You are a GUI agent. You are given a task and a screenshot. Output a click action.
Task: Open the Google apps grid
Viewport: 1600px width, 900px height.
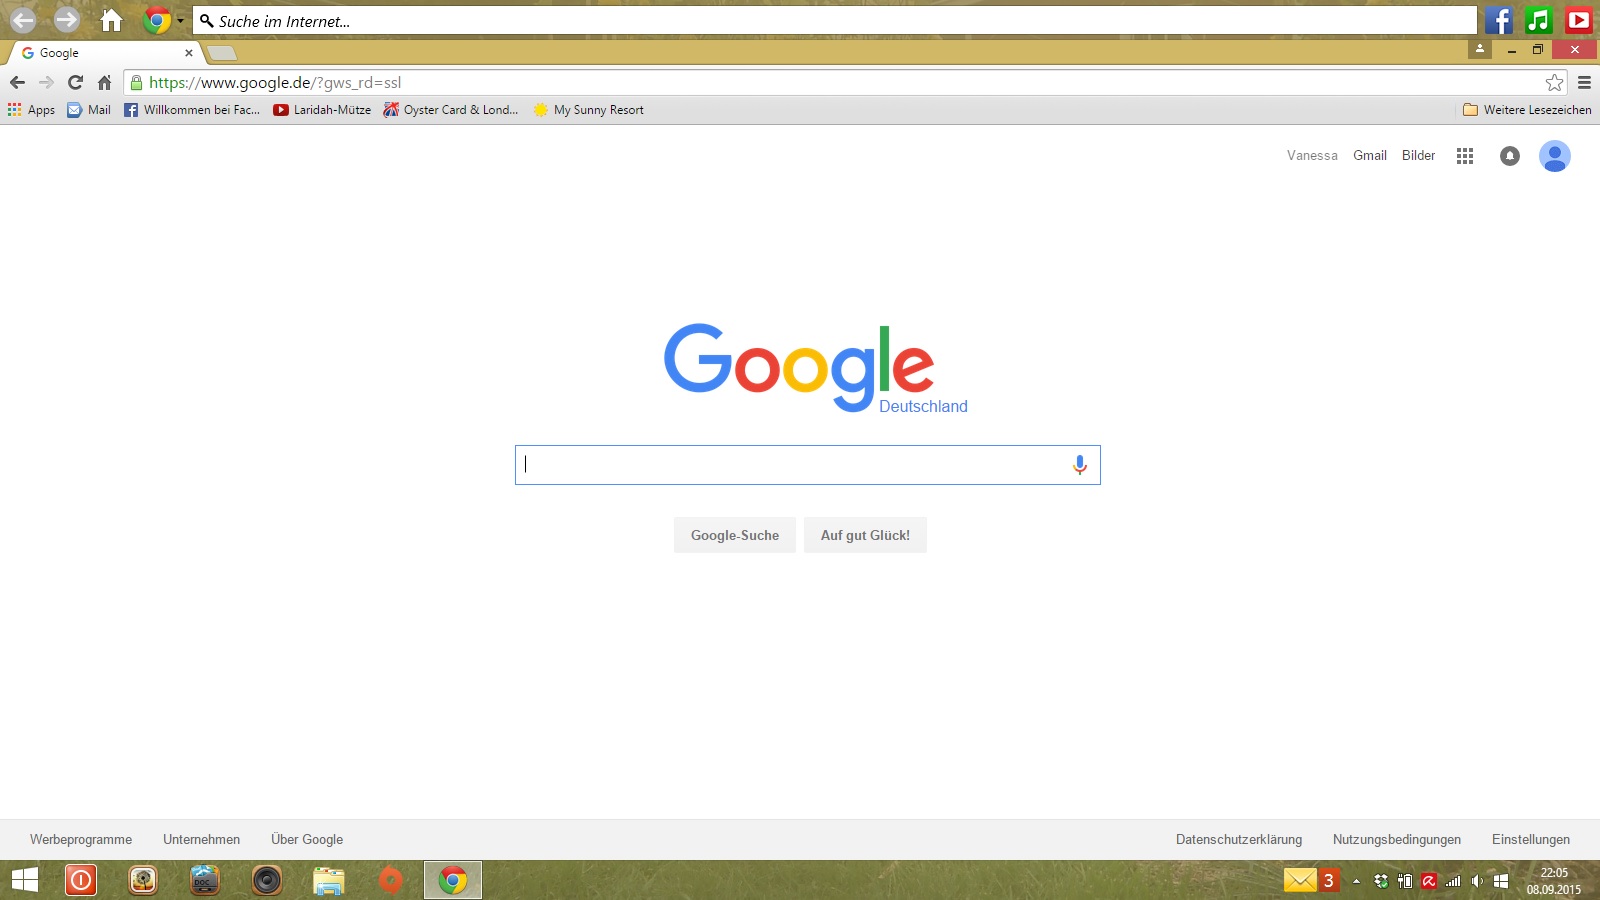click(x=1465, y=156)
